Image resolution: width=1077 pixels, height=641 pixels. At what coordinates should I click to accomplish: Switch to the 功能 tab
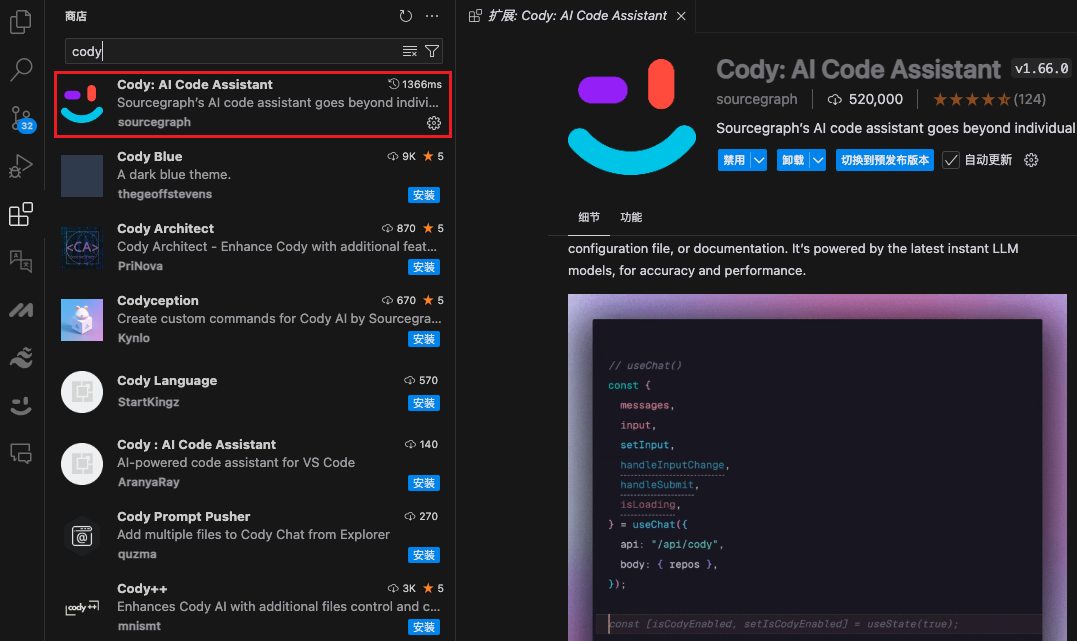point(631,217)
